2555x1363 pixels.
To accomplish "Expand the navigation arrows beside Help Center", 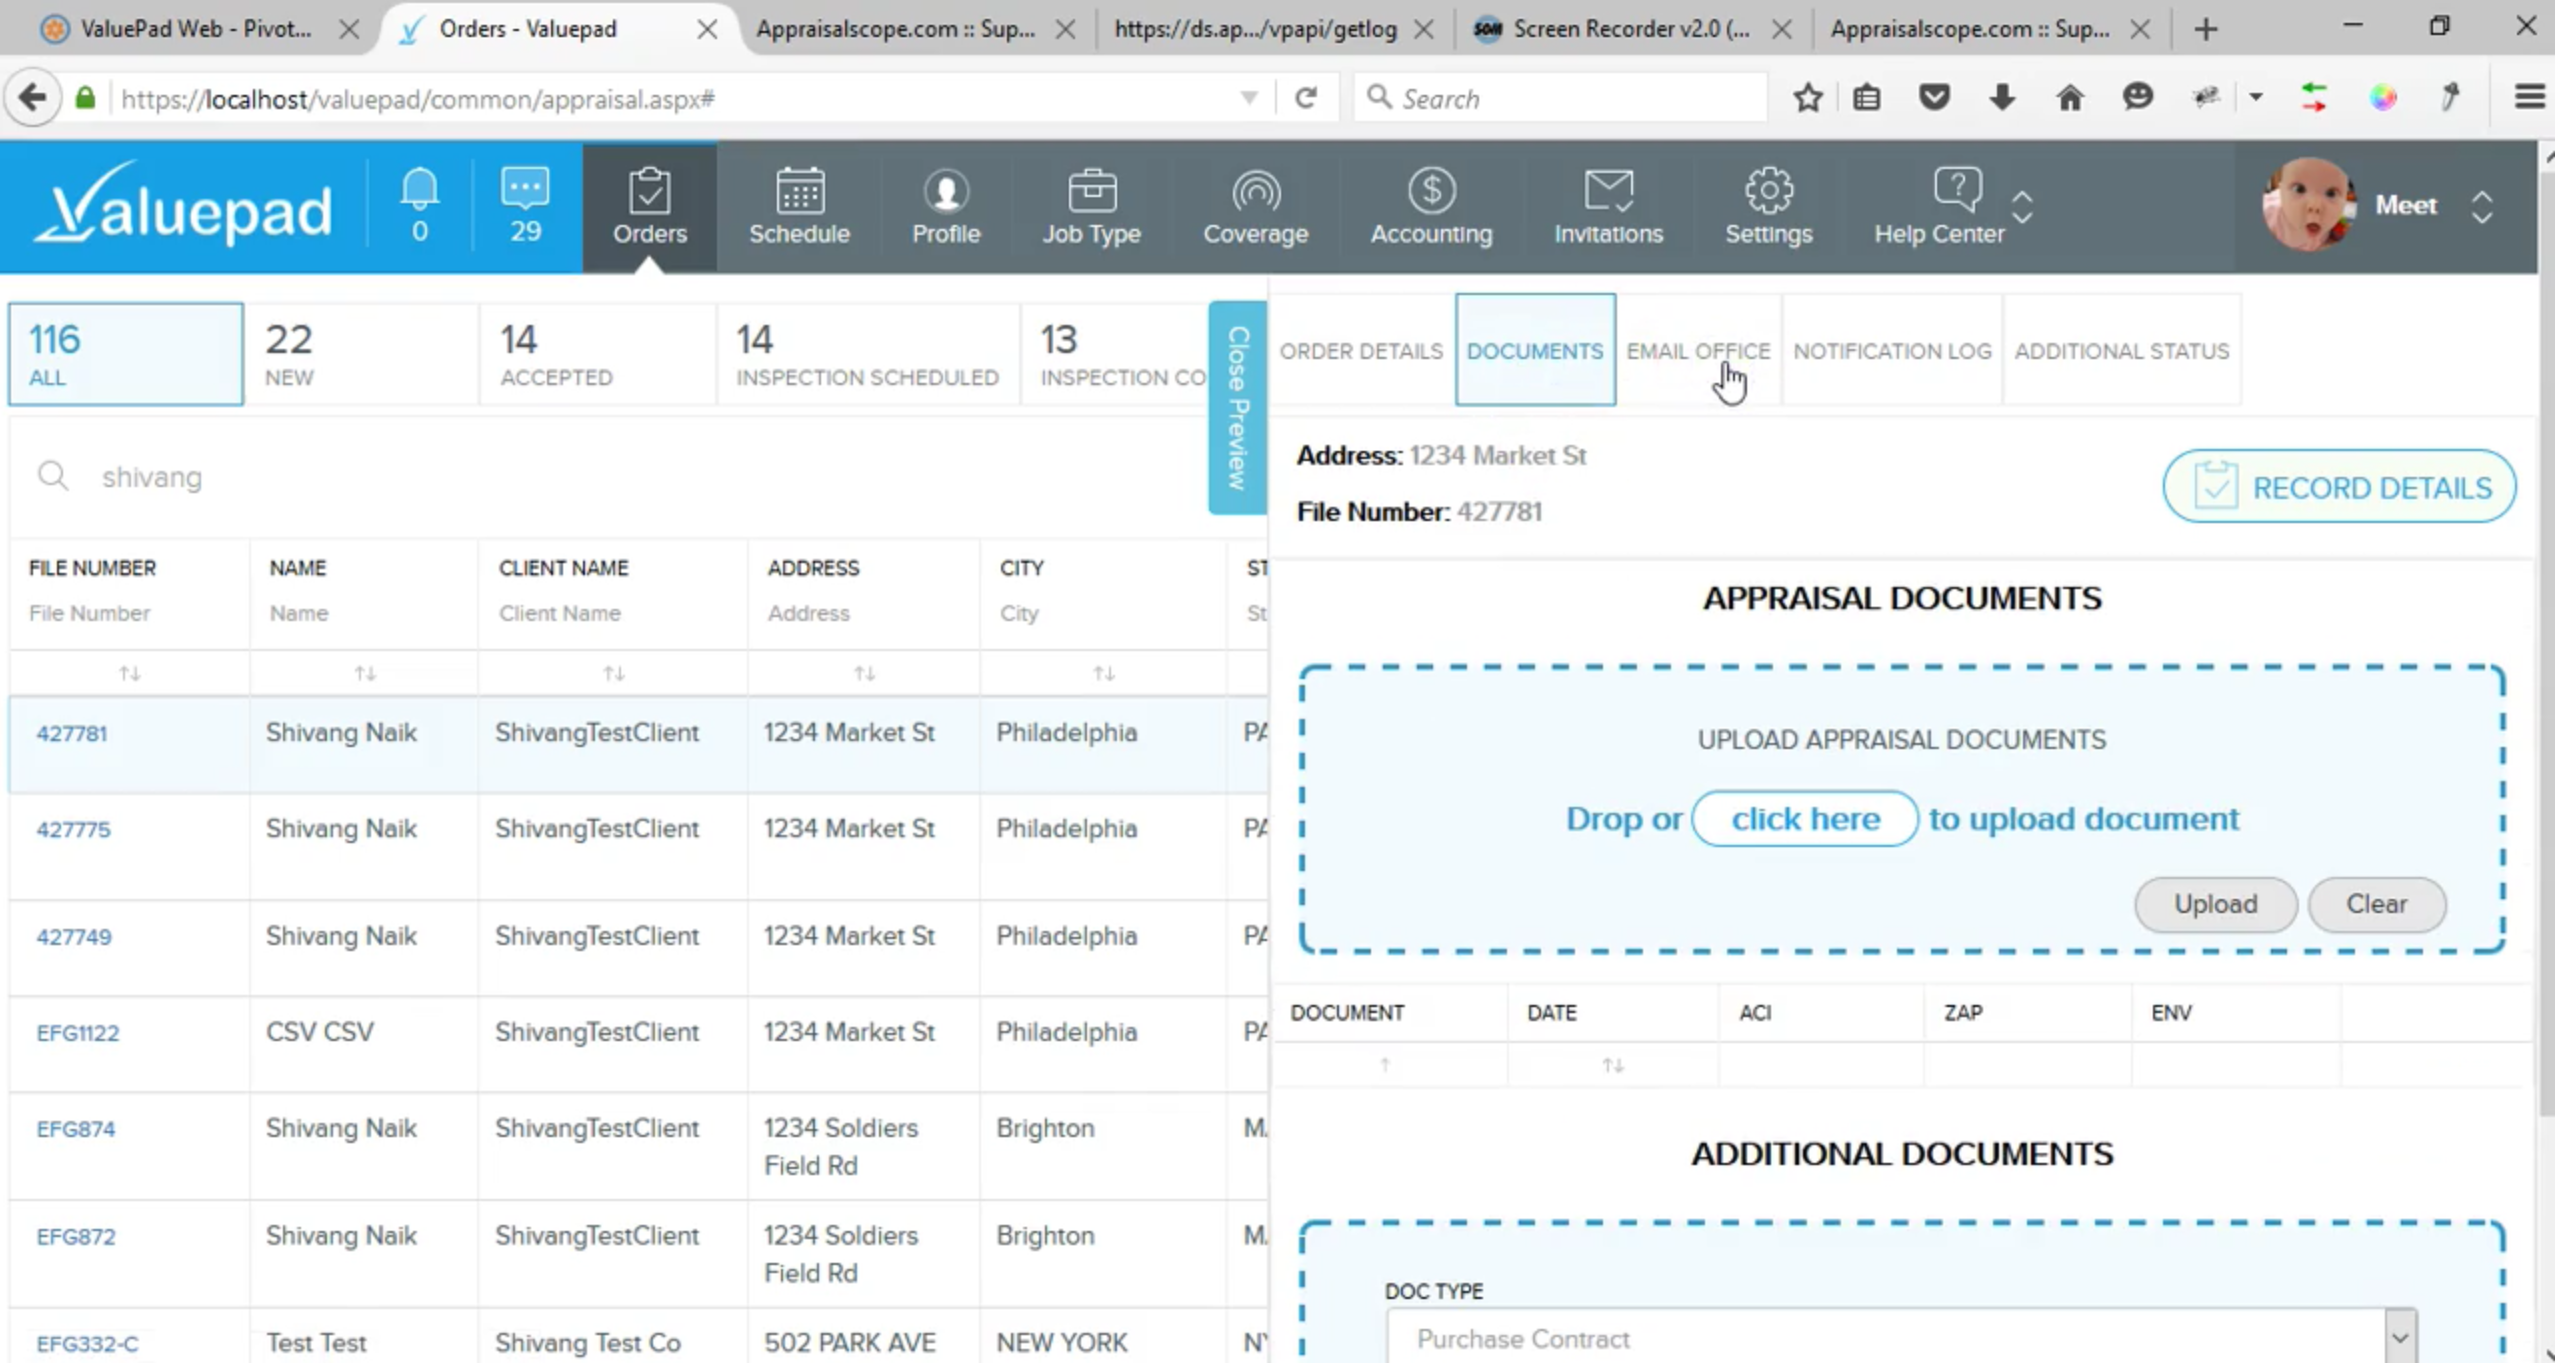I will (x=2022, y=207).
